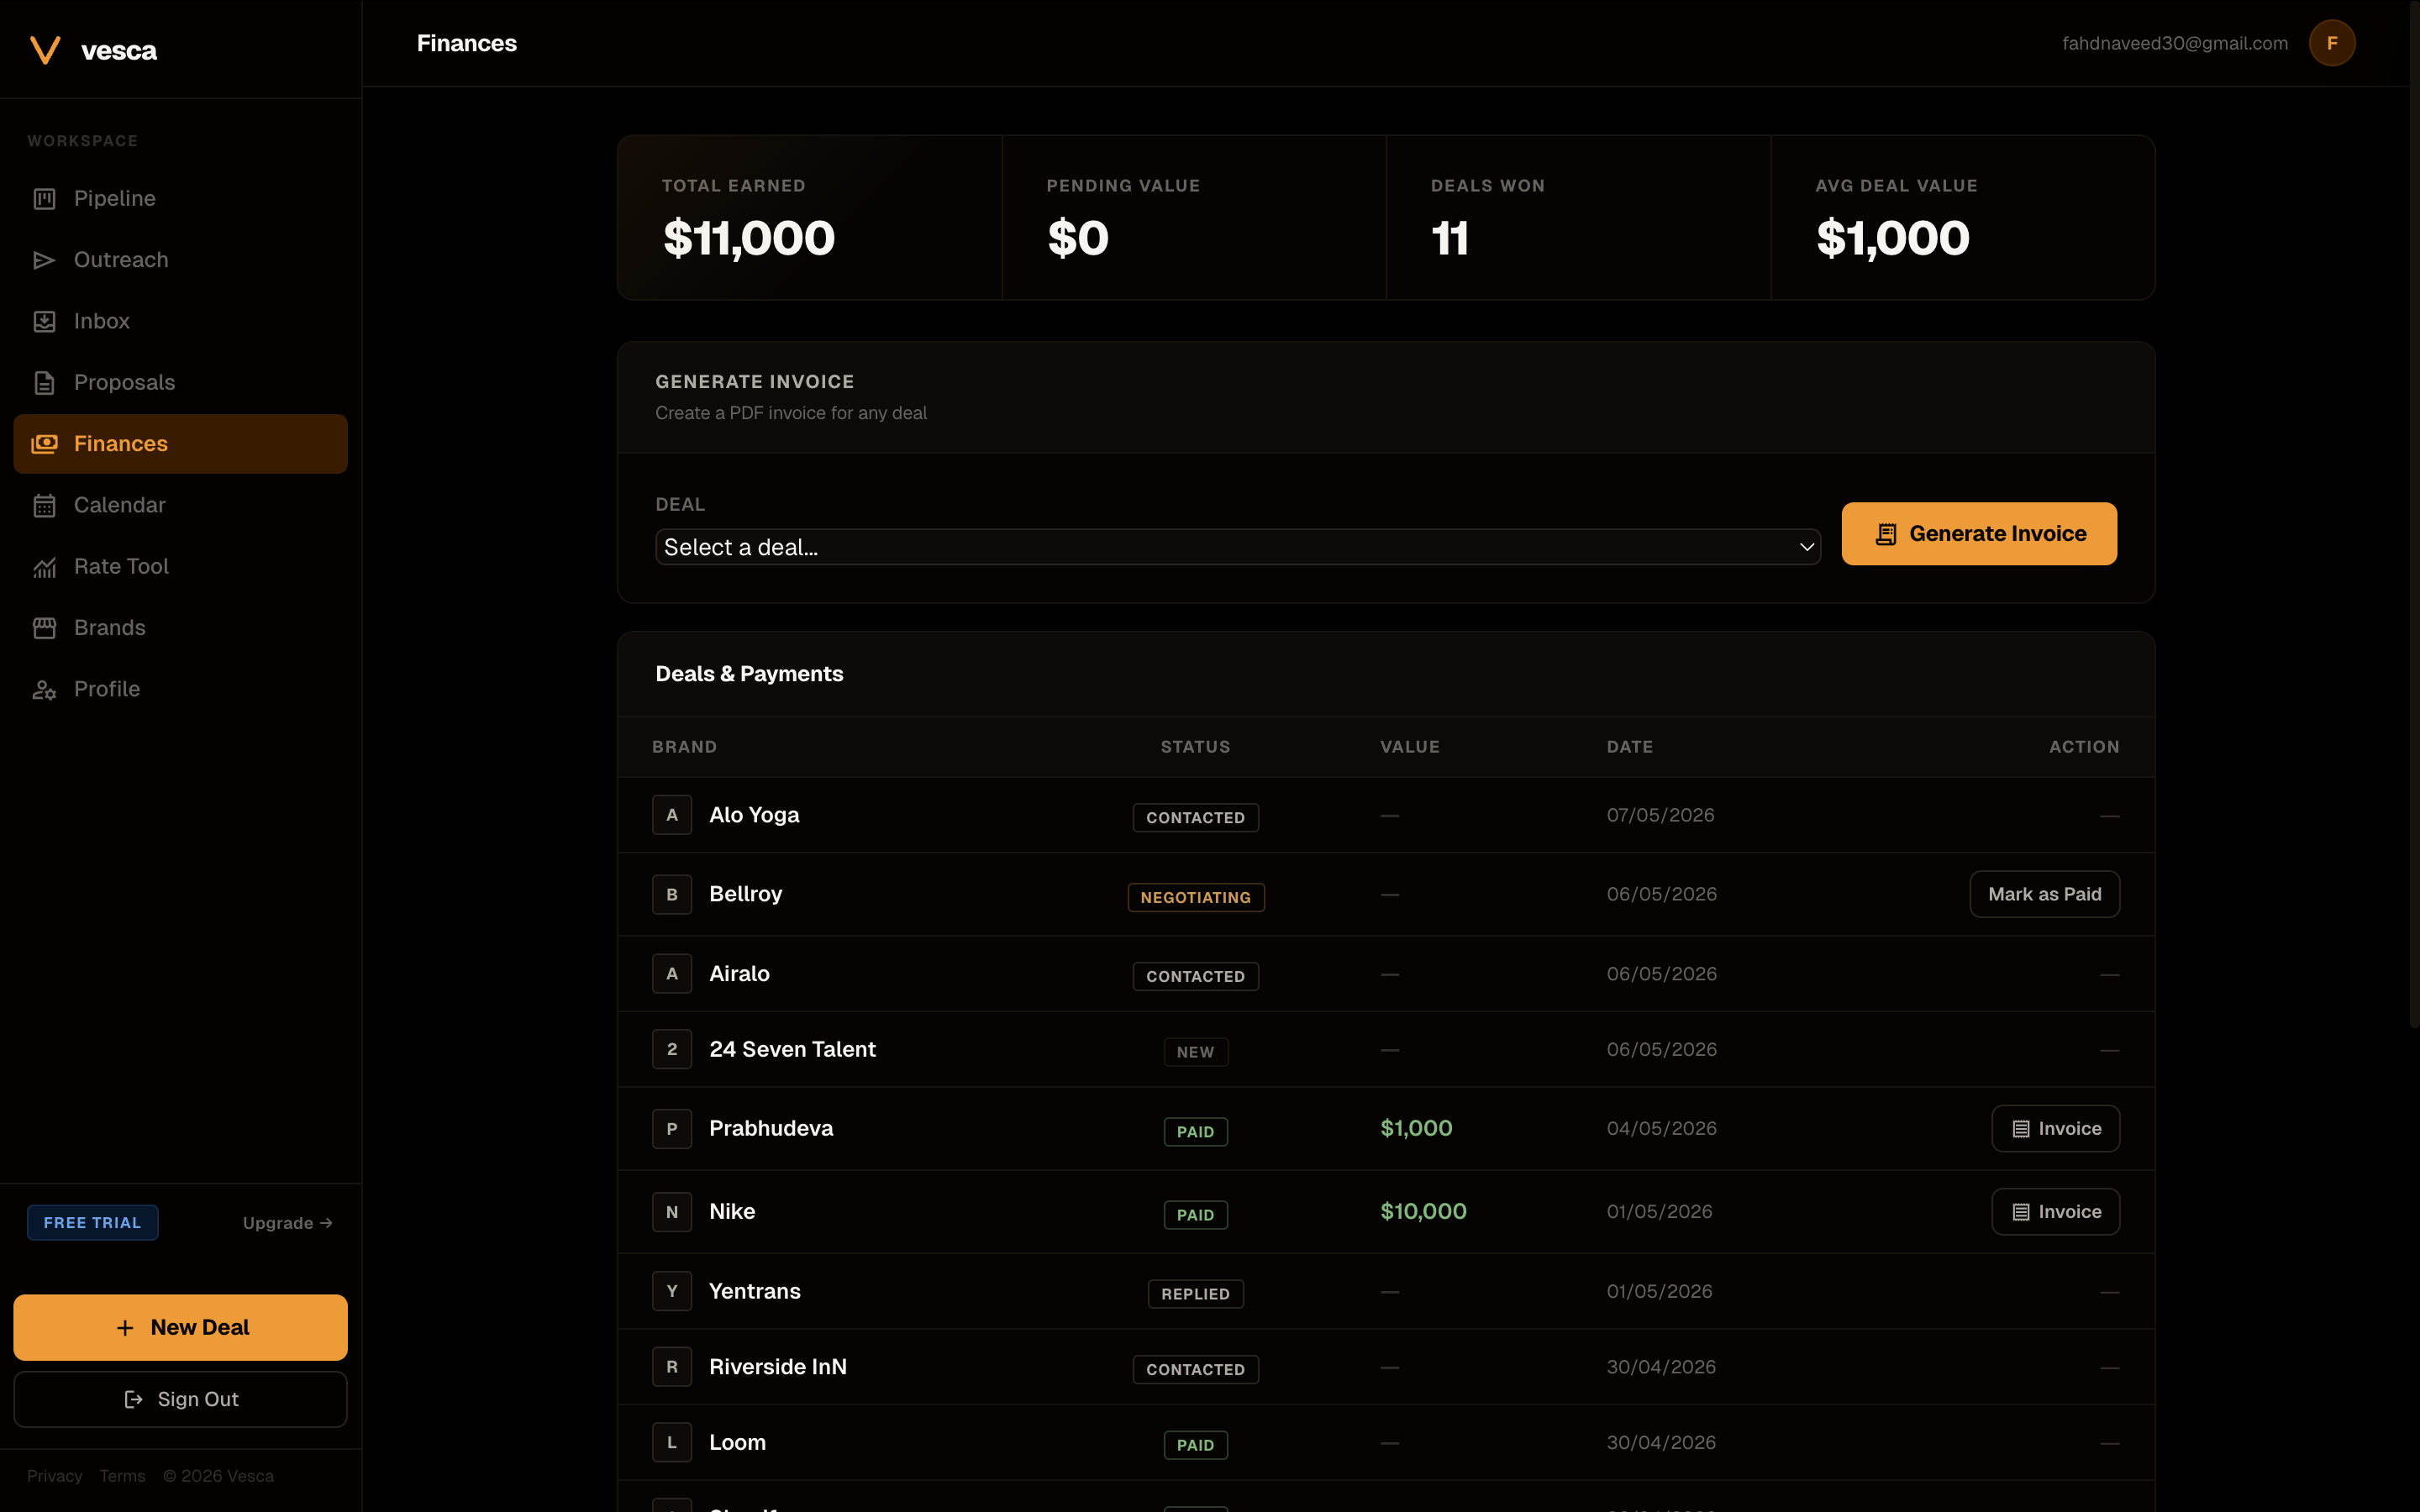Image resolution: width=2420 pixels, height=1512 pixels.
Task: Click the Alo Yoga date 07/05/2026
Action: click(1660, 815)
